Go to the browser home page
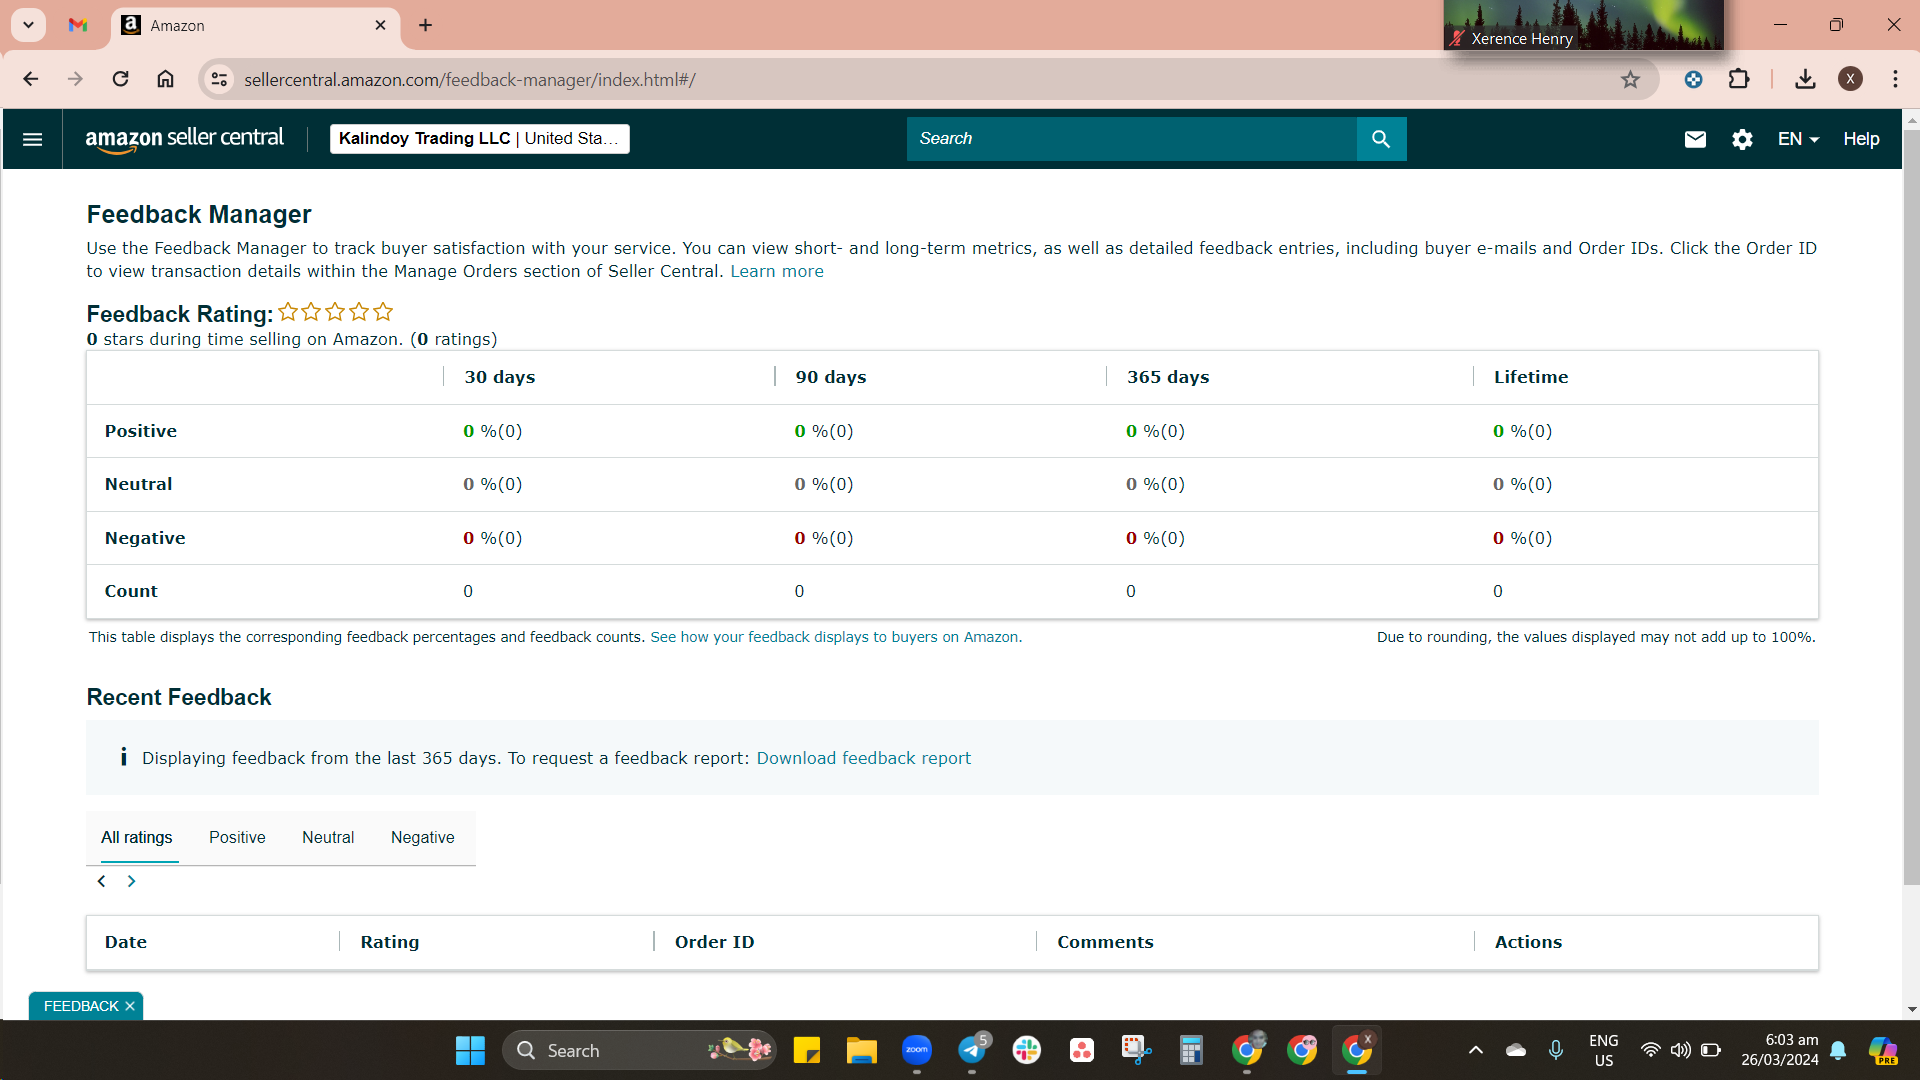The image size is (1920, 1080). [x=165, y=79]
